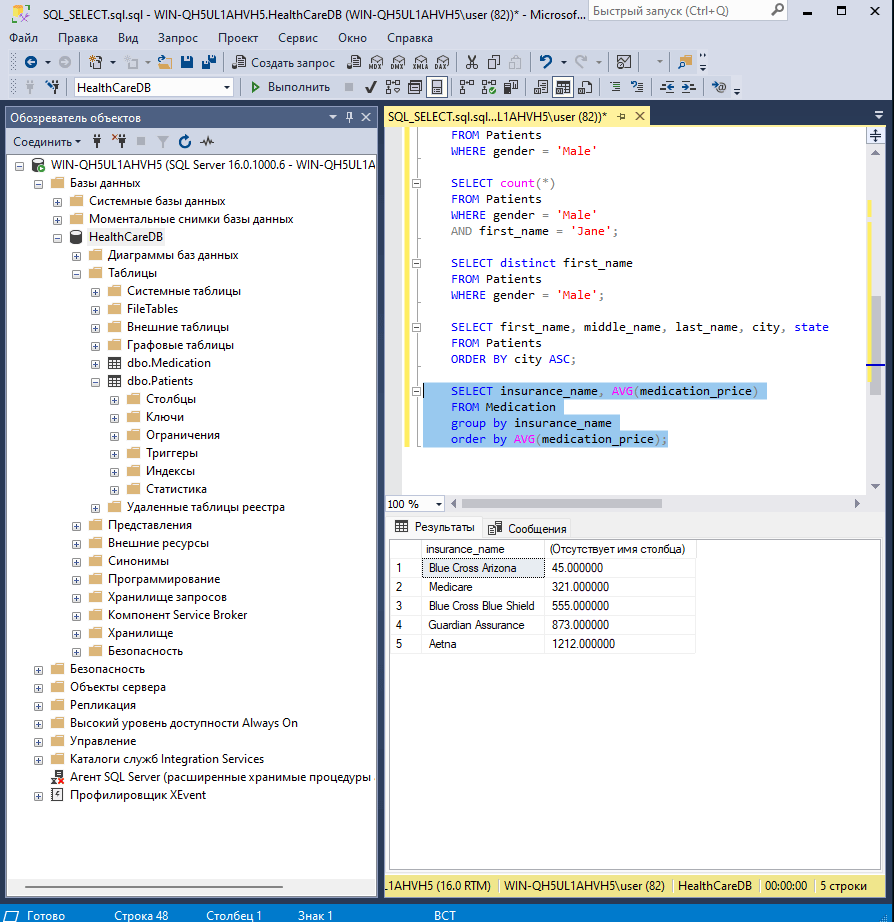Viewport: 894px width, 922px height.
Task: Click the Copy icon in toolbar
Action: click(494, 62)
